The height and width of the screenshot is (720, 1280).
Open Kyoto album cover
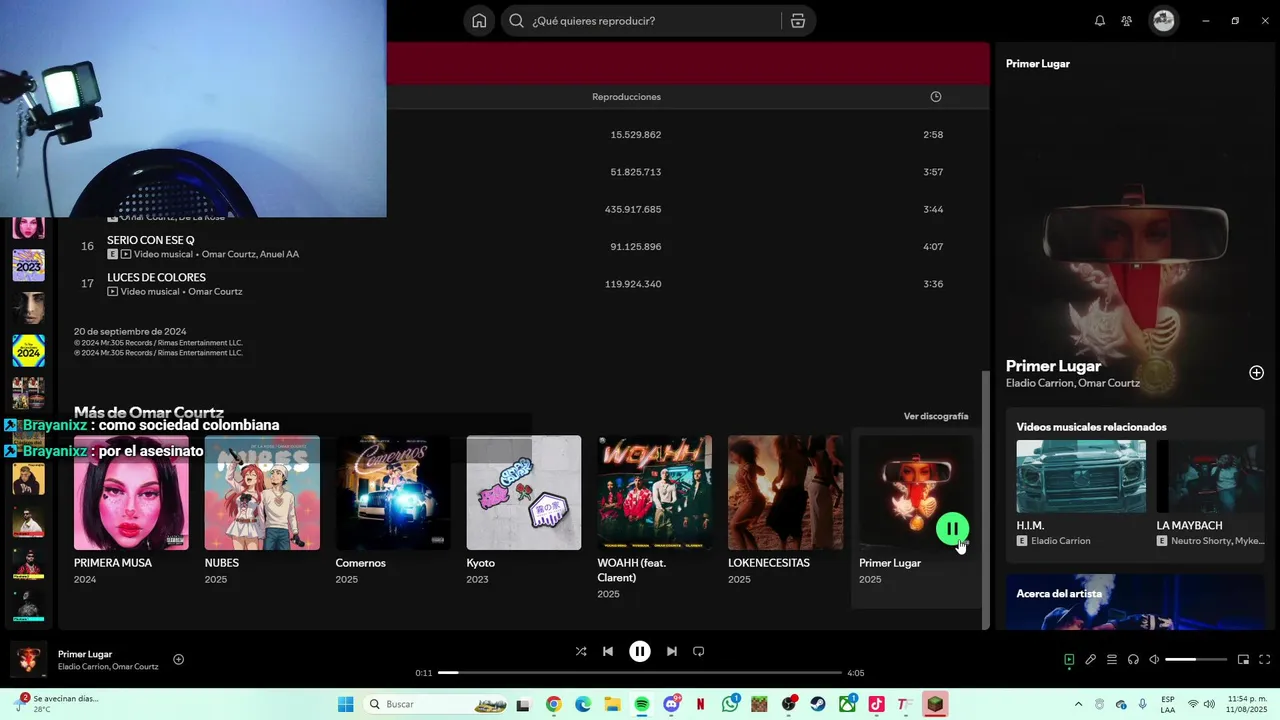[524, 492]
